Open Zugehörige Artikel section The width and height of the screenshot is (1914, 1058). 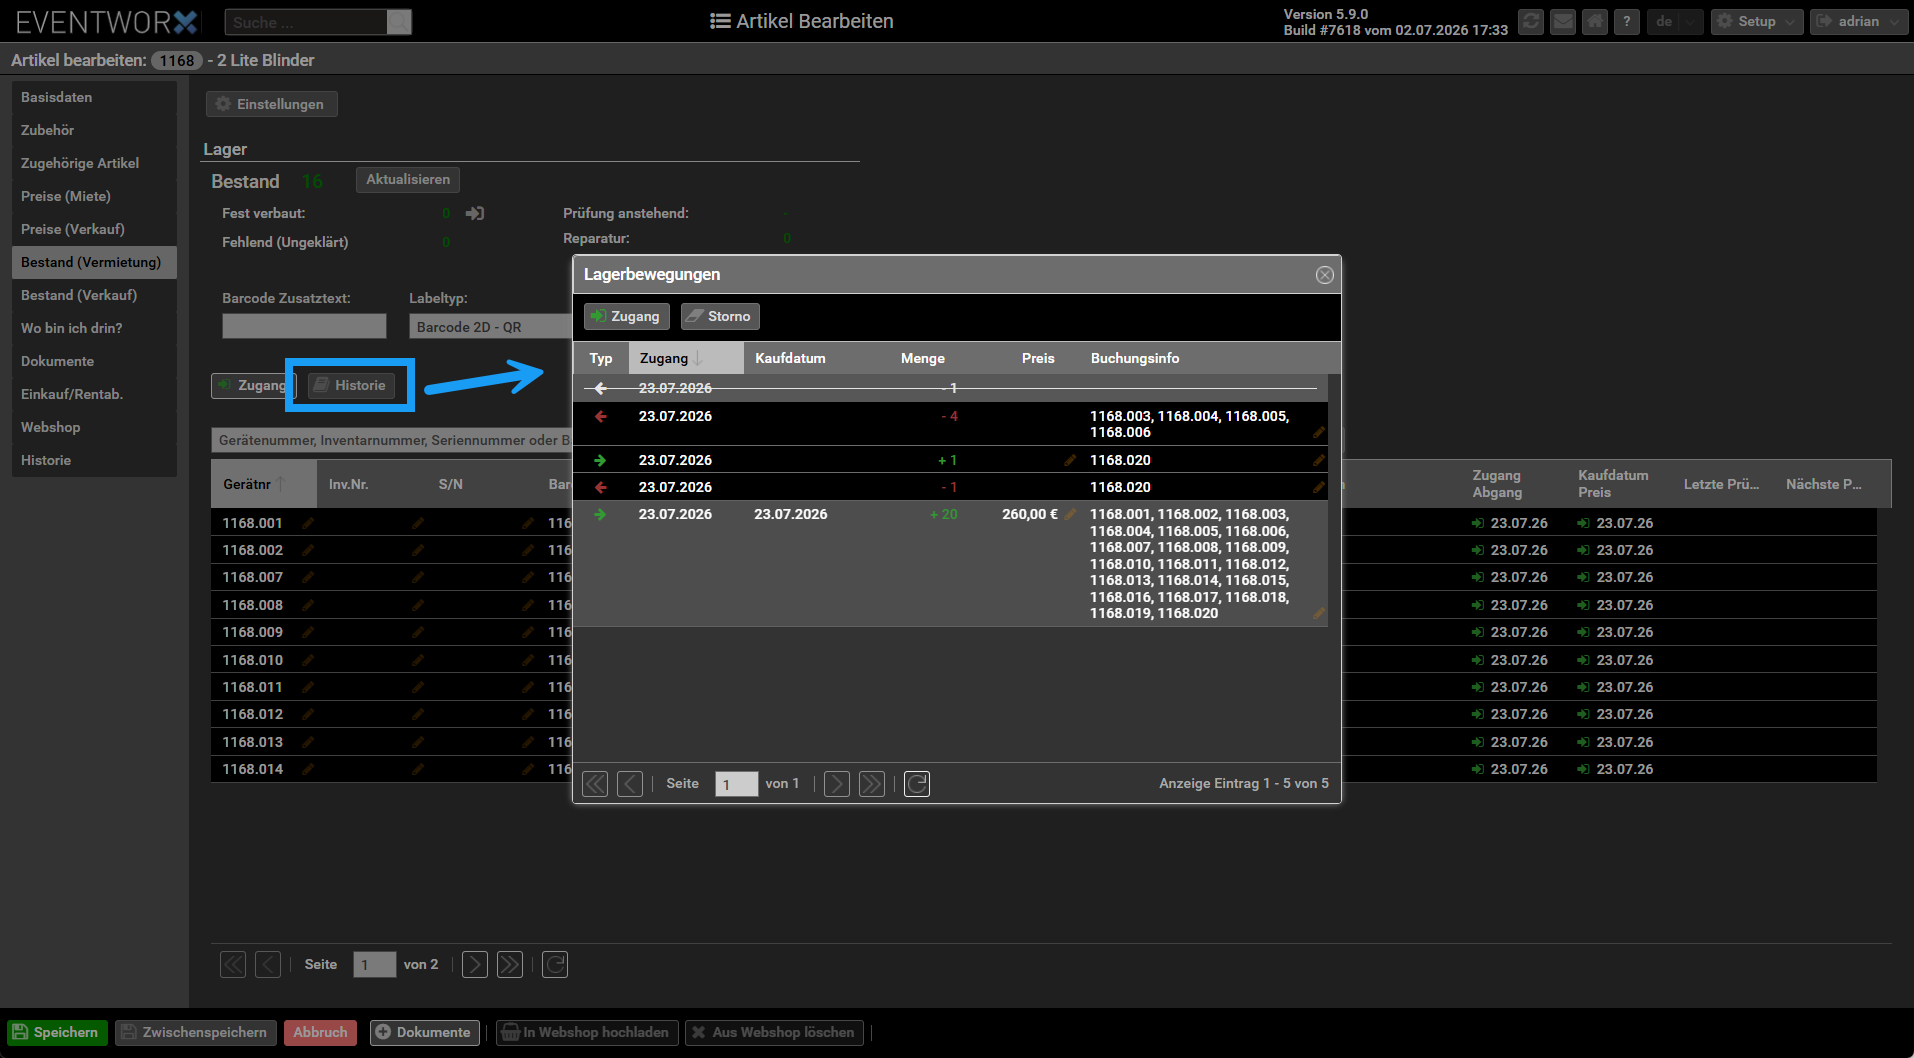pos(94,163)
